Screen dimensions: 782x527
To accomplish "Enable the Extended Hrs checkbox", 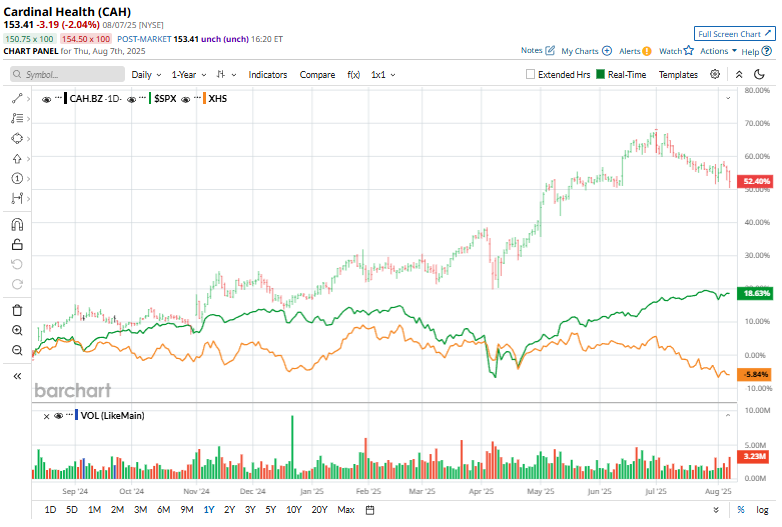I will click(x=531, y=74).
